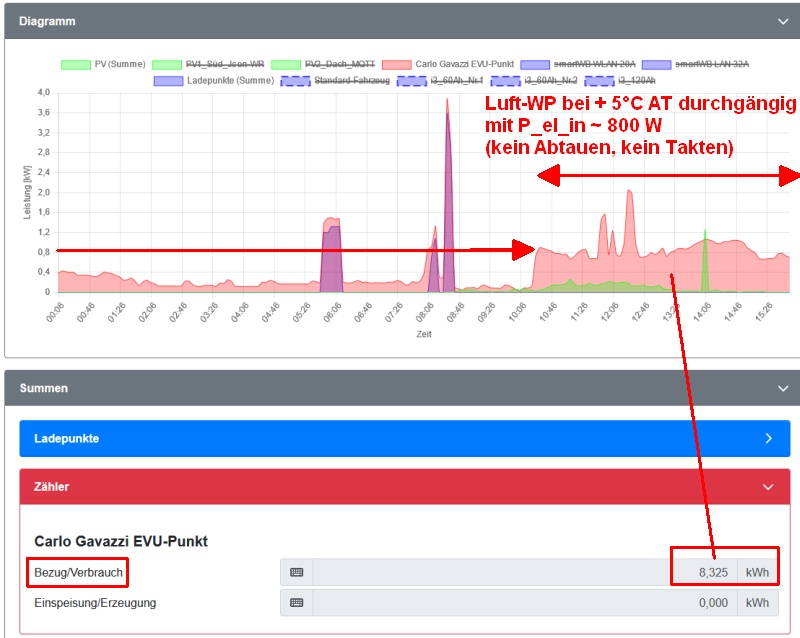
Task: Toggle smartWB-WLAN-20A legend entry
Action: (578, 64)
